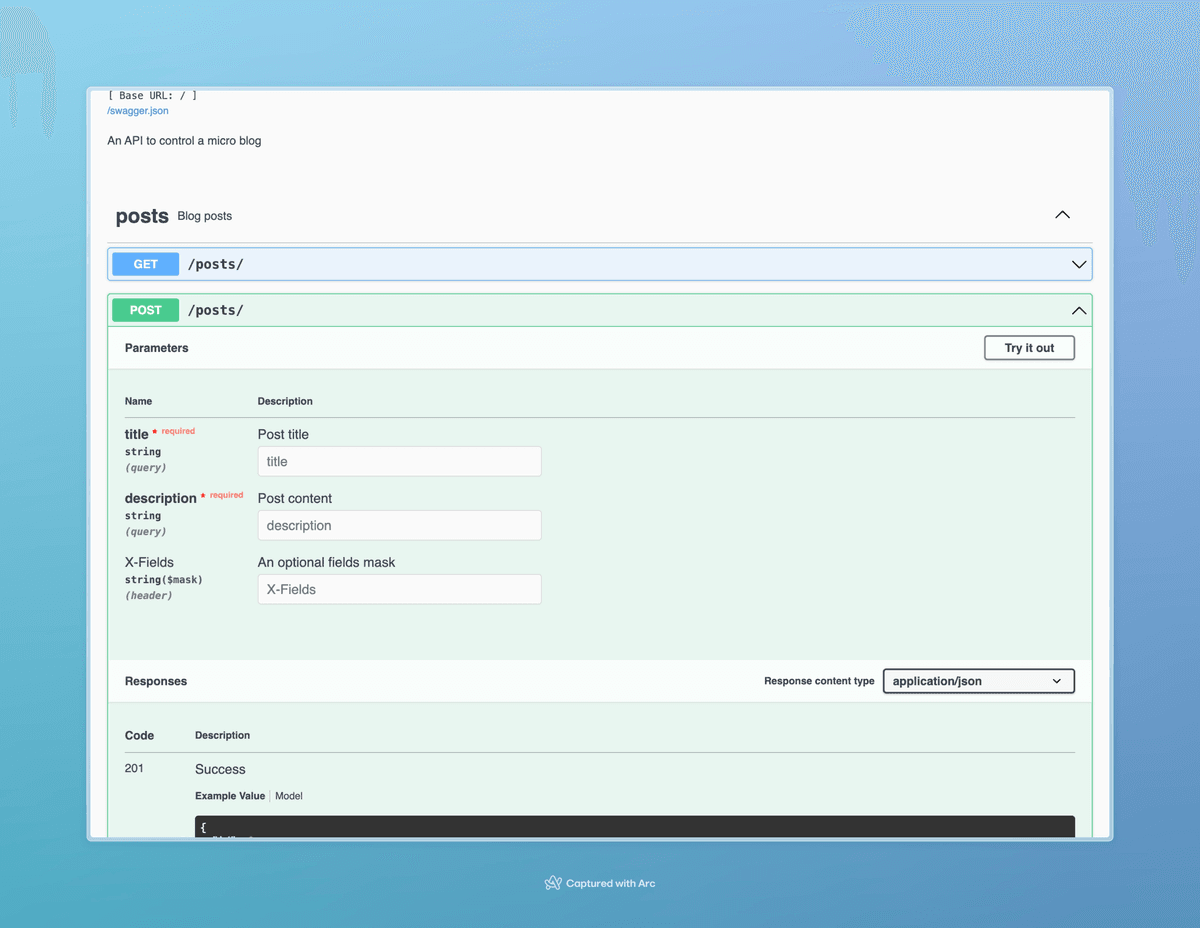This screenshot has width=1200, height=928.
Task: Collapse the POST /posts/ operation
Action: pos(1078,310)
